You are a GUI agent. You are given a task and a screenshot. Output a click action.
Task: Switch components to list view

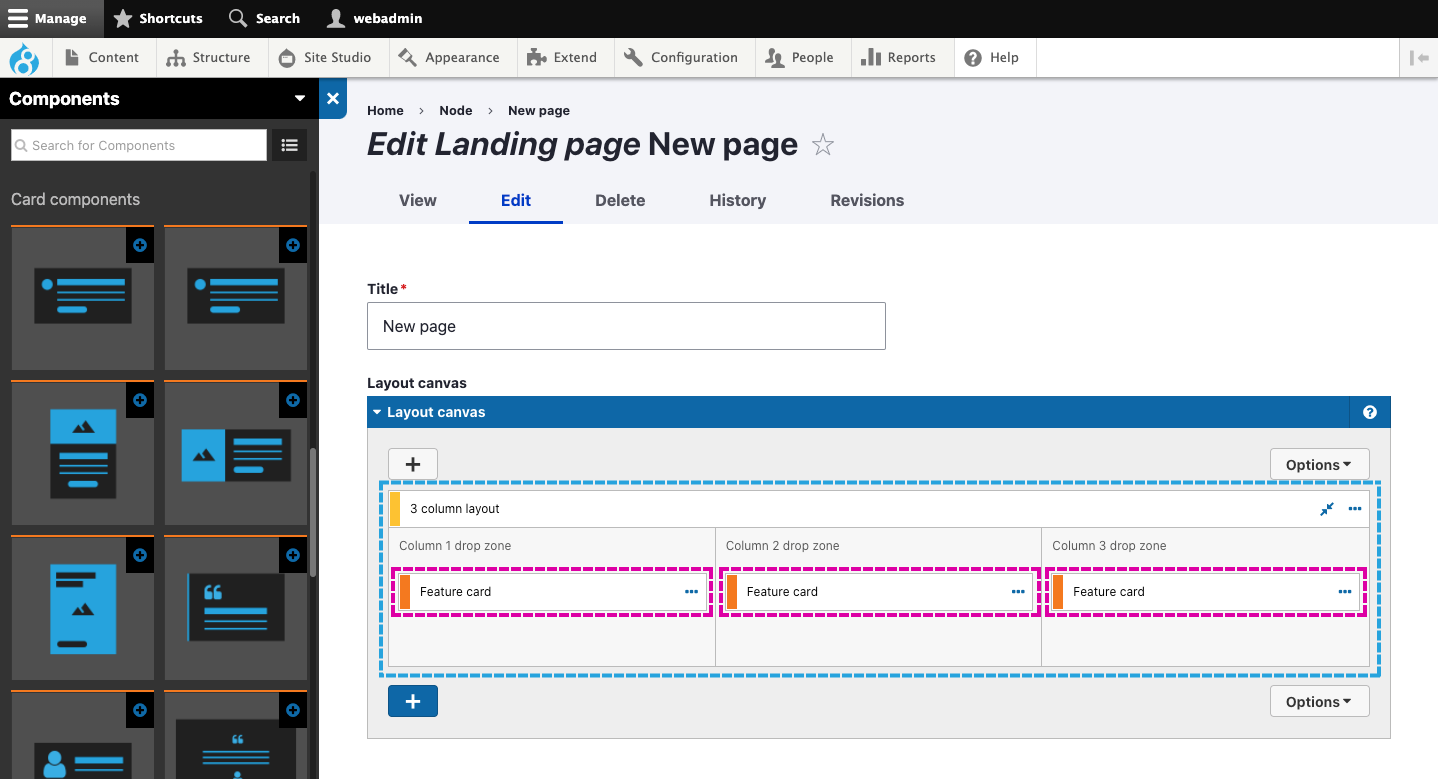(290, 145)
